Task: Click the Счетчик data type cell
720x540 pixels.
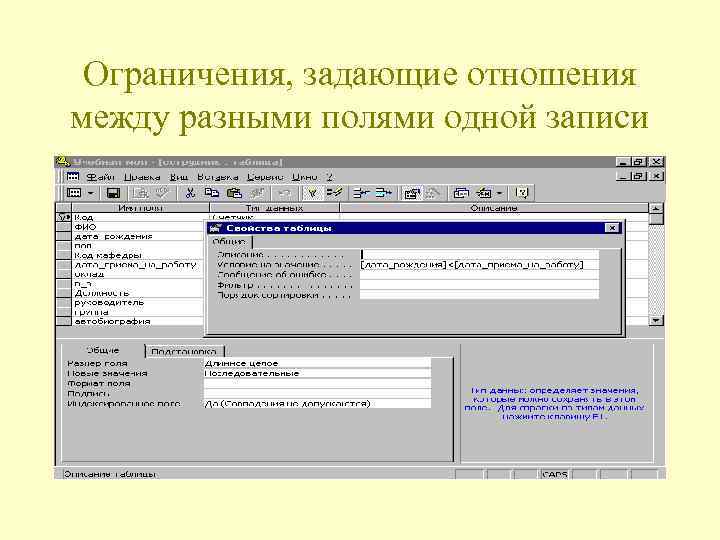Action: [274, 217]
